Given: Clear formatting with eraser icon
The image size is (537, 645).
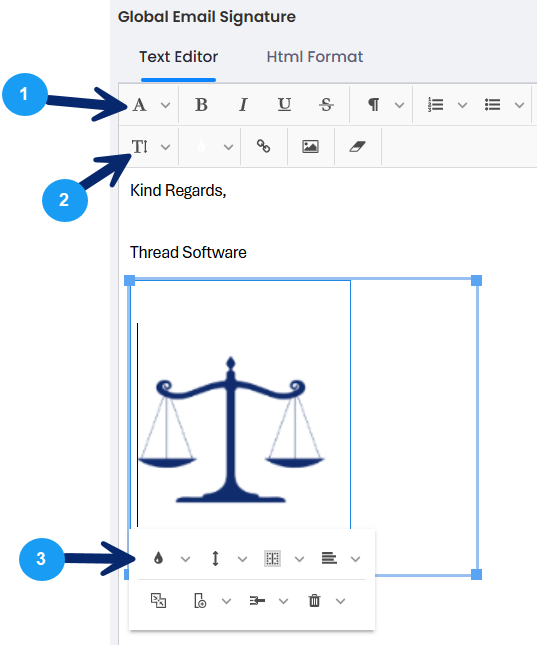Looking at the screenshot, I should click(357, 146).
